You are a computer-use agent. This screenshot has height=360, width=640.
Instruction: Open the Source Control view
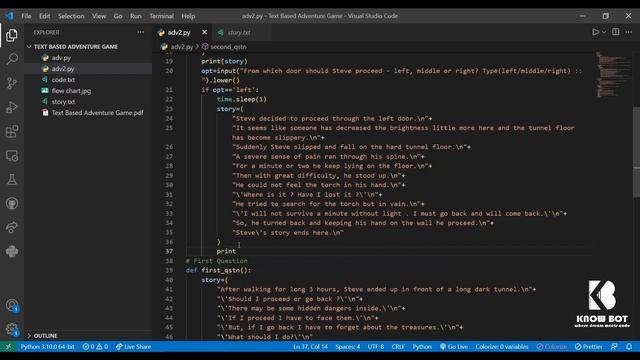12,83
